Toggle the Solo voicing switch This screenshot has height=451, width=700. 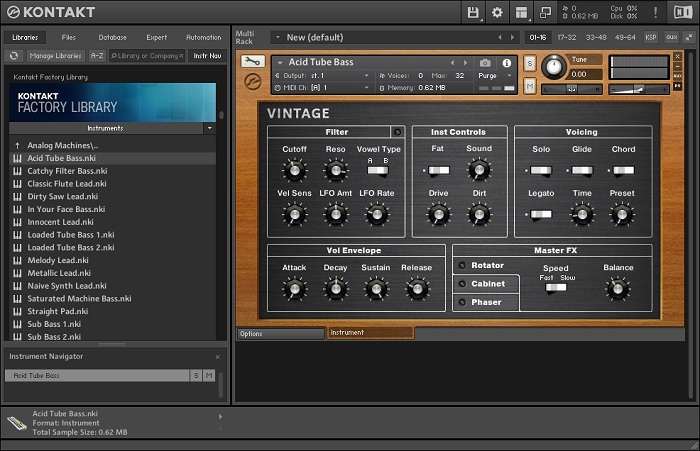[541, 171]
